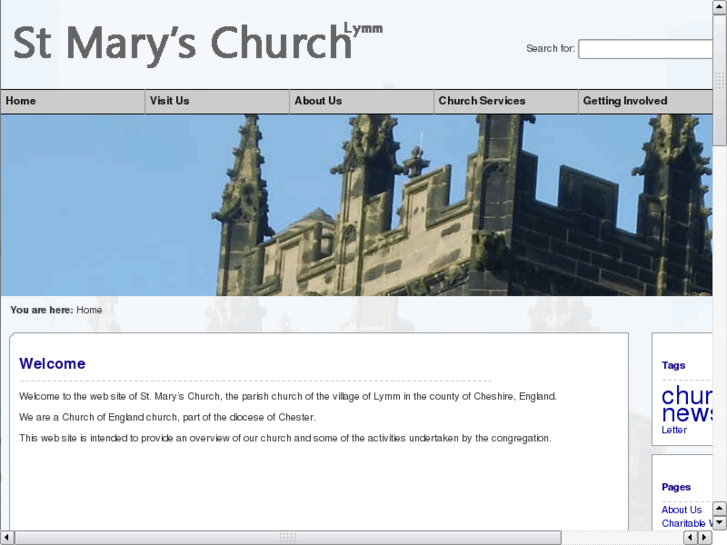Click the vertical scrollbar up arrow at top

pyautogui.click(x=720, y=6)
